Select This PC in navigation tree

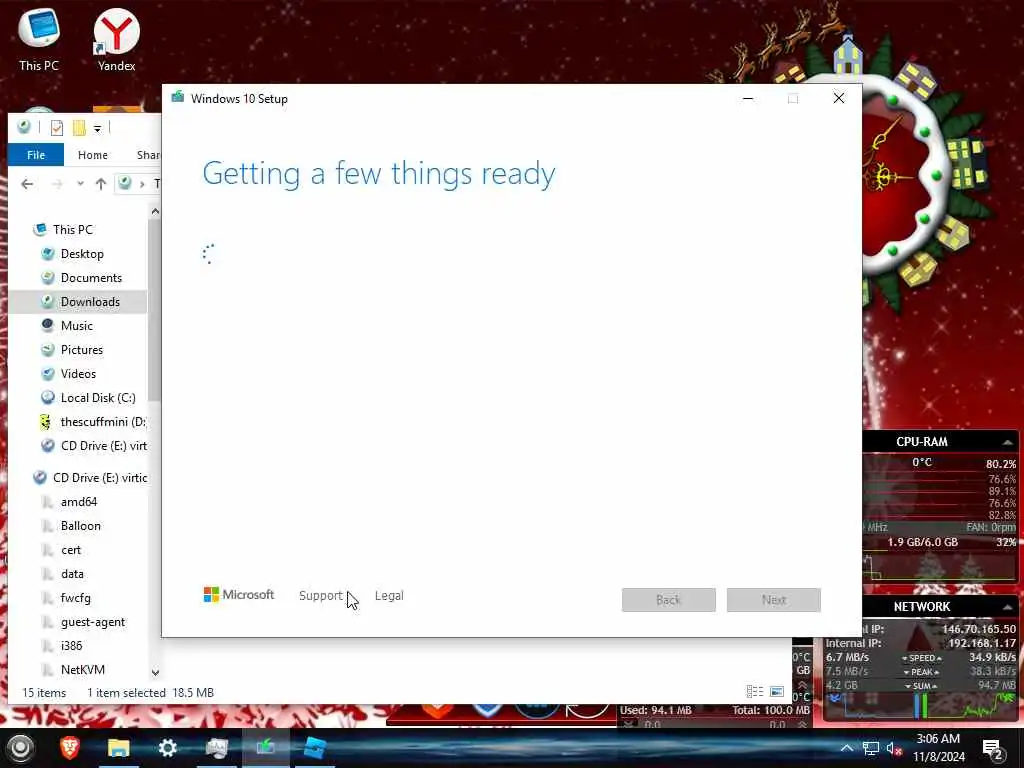72,229
